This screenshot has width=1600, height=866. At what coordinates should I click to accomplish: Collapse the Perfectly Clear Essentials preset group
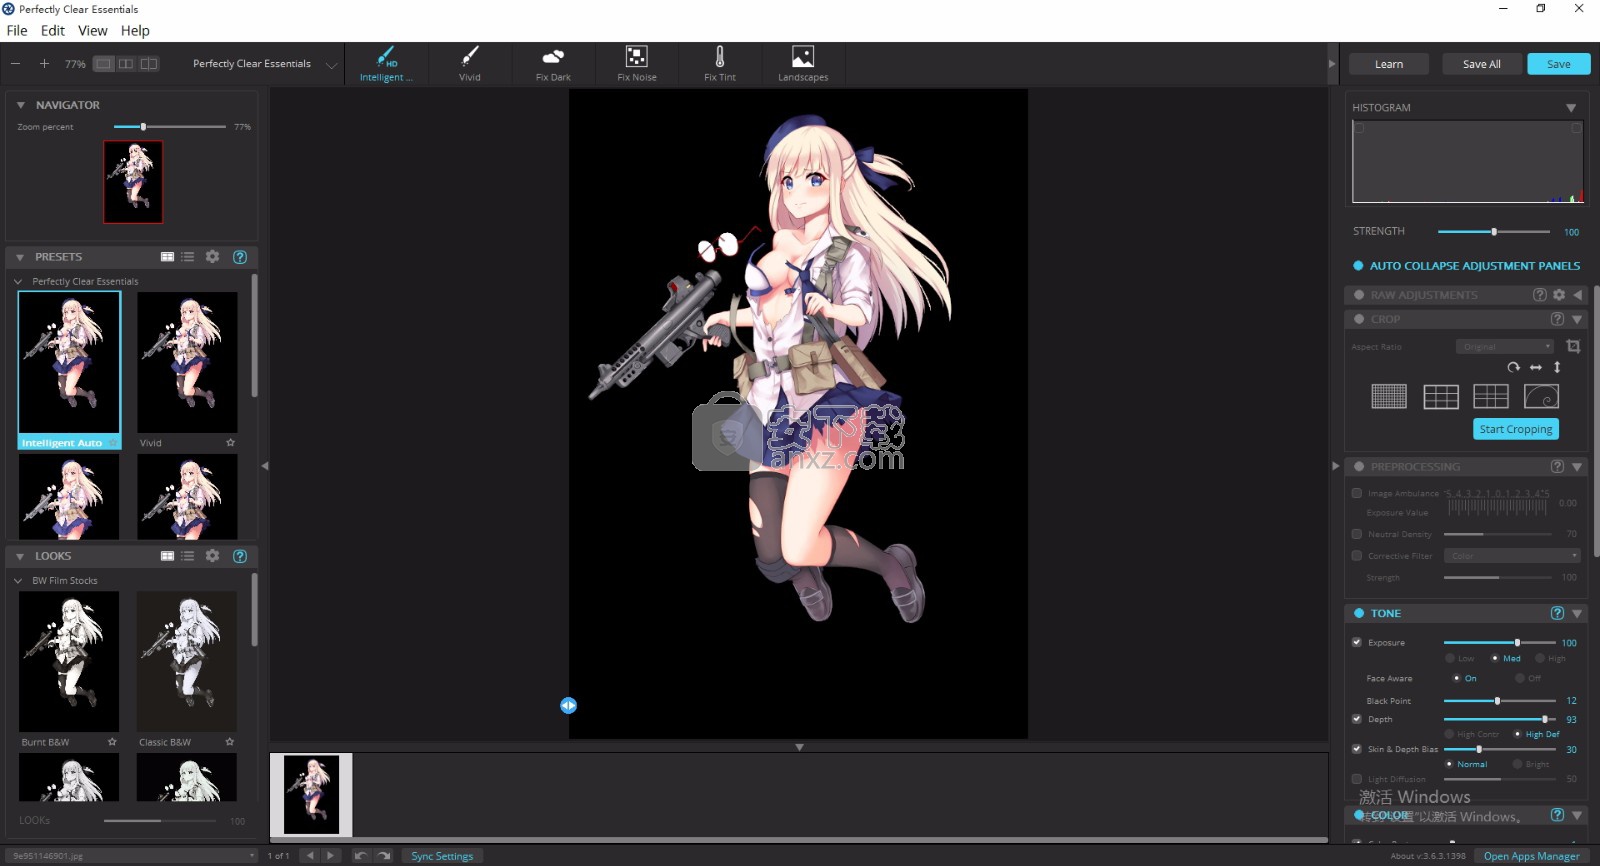point(18,282)
